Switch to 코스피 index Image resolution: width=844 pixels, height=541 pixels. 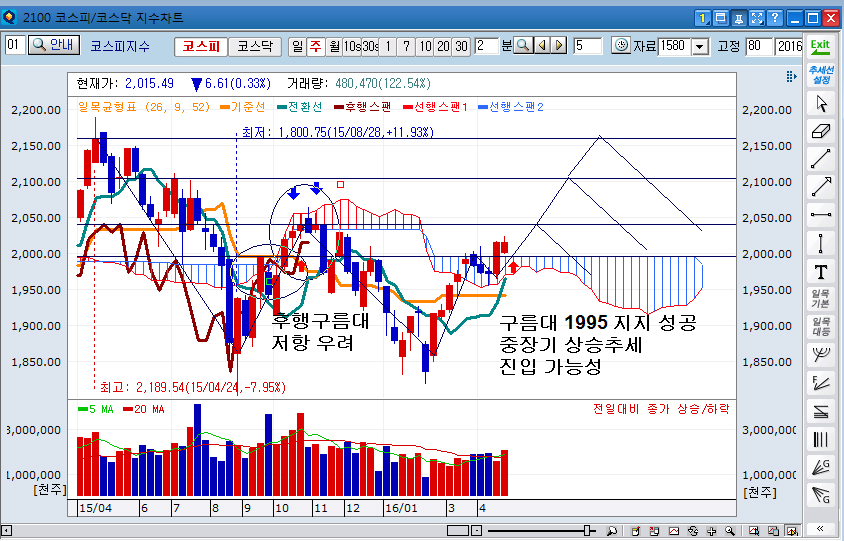point(201,46)
